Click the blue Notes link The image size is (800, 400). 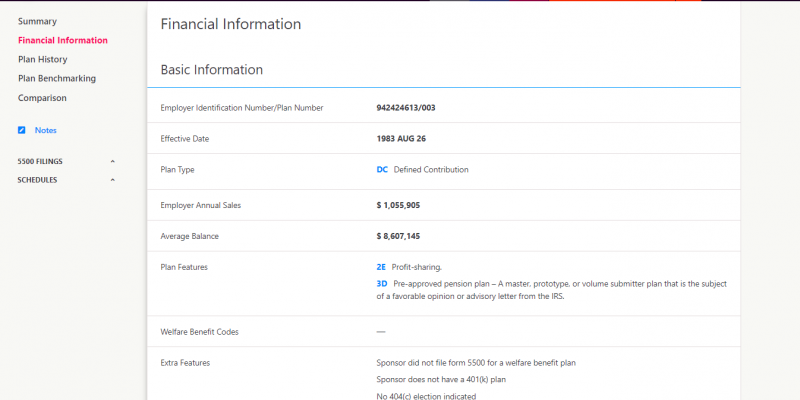[x=46, y=130]
